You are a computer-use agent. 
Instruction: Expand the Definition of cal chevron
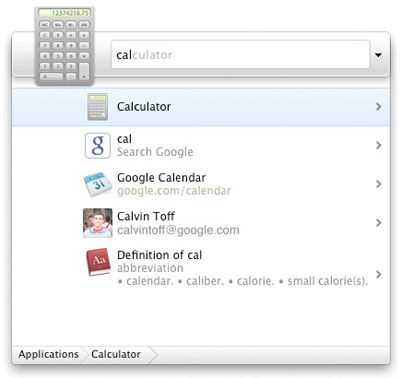pos(378,274)
